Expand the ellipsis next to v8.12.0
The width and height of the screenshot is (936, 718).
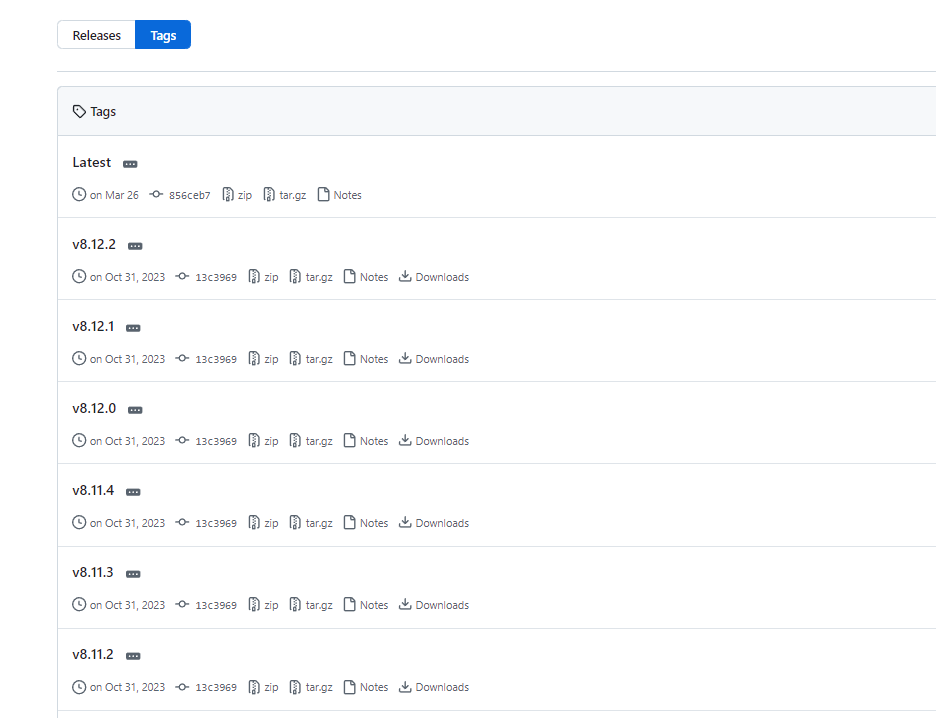(x=136, y=410)
